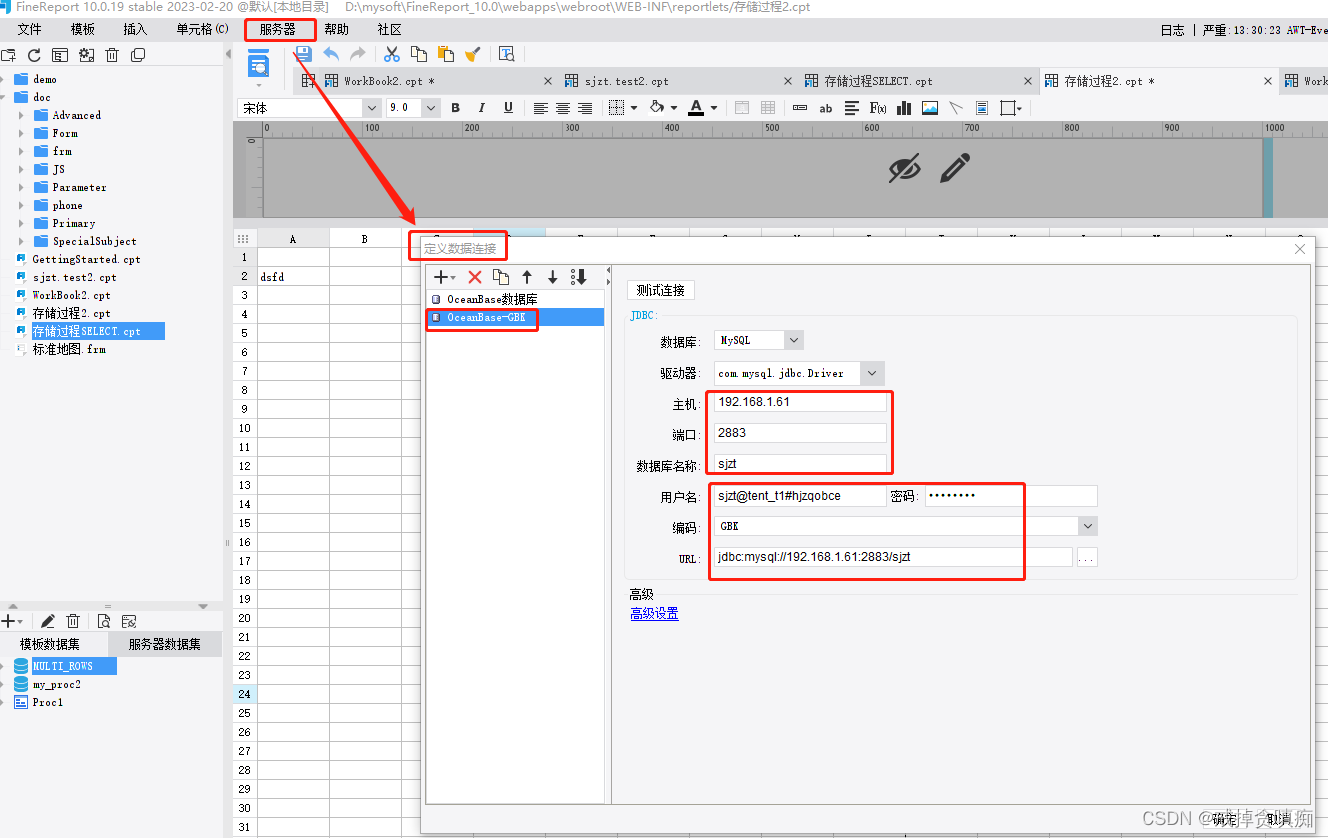Delete selected file with trash icon in file panel
The image size is (1328, 838).
(112, 55)
